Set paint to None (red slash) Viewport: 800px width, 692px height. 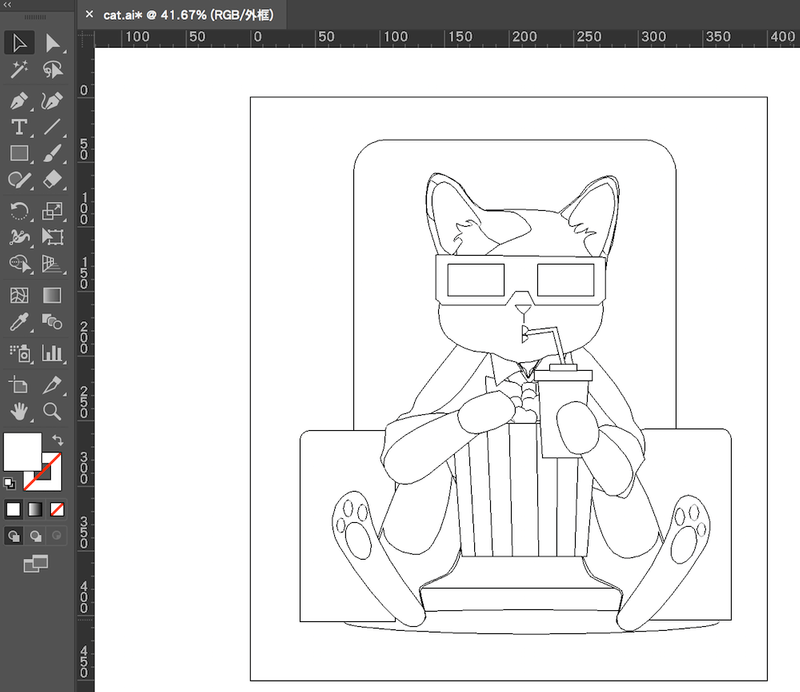[57, 509]
